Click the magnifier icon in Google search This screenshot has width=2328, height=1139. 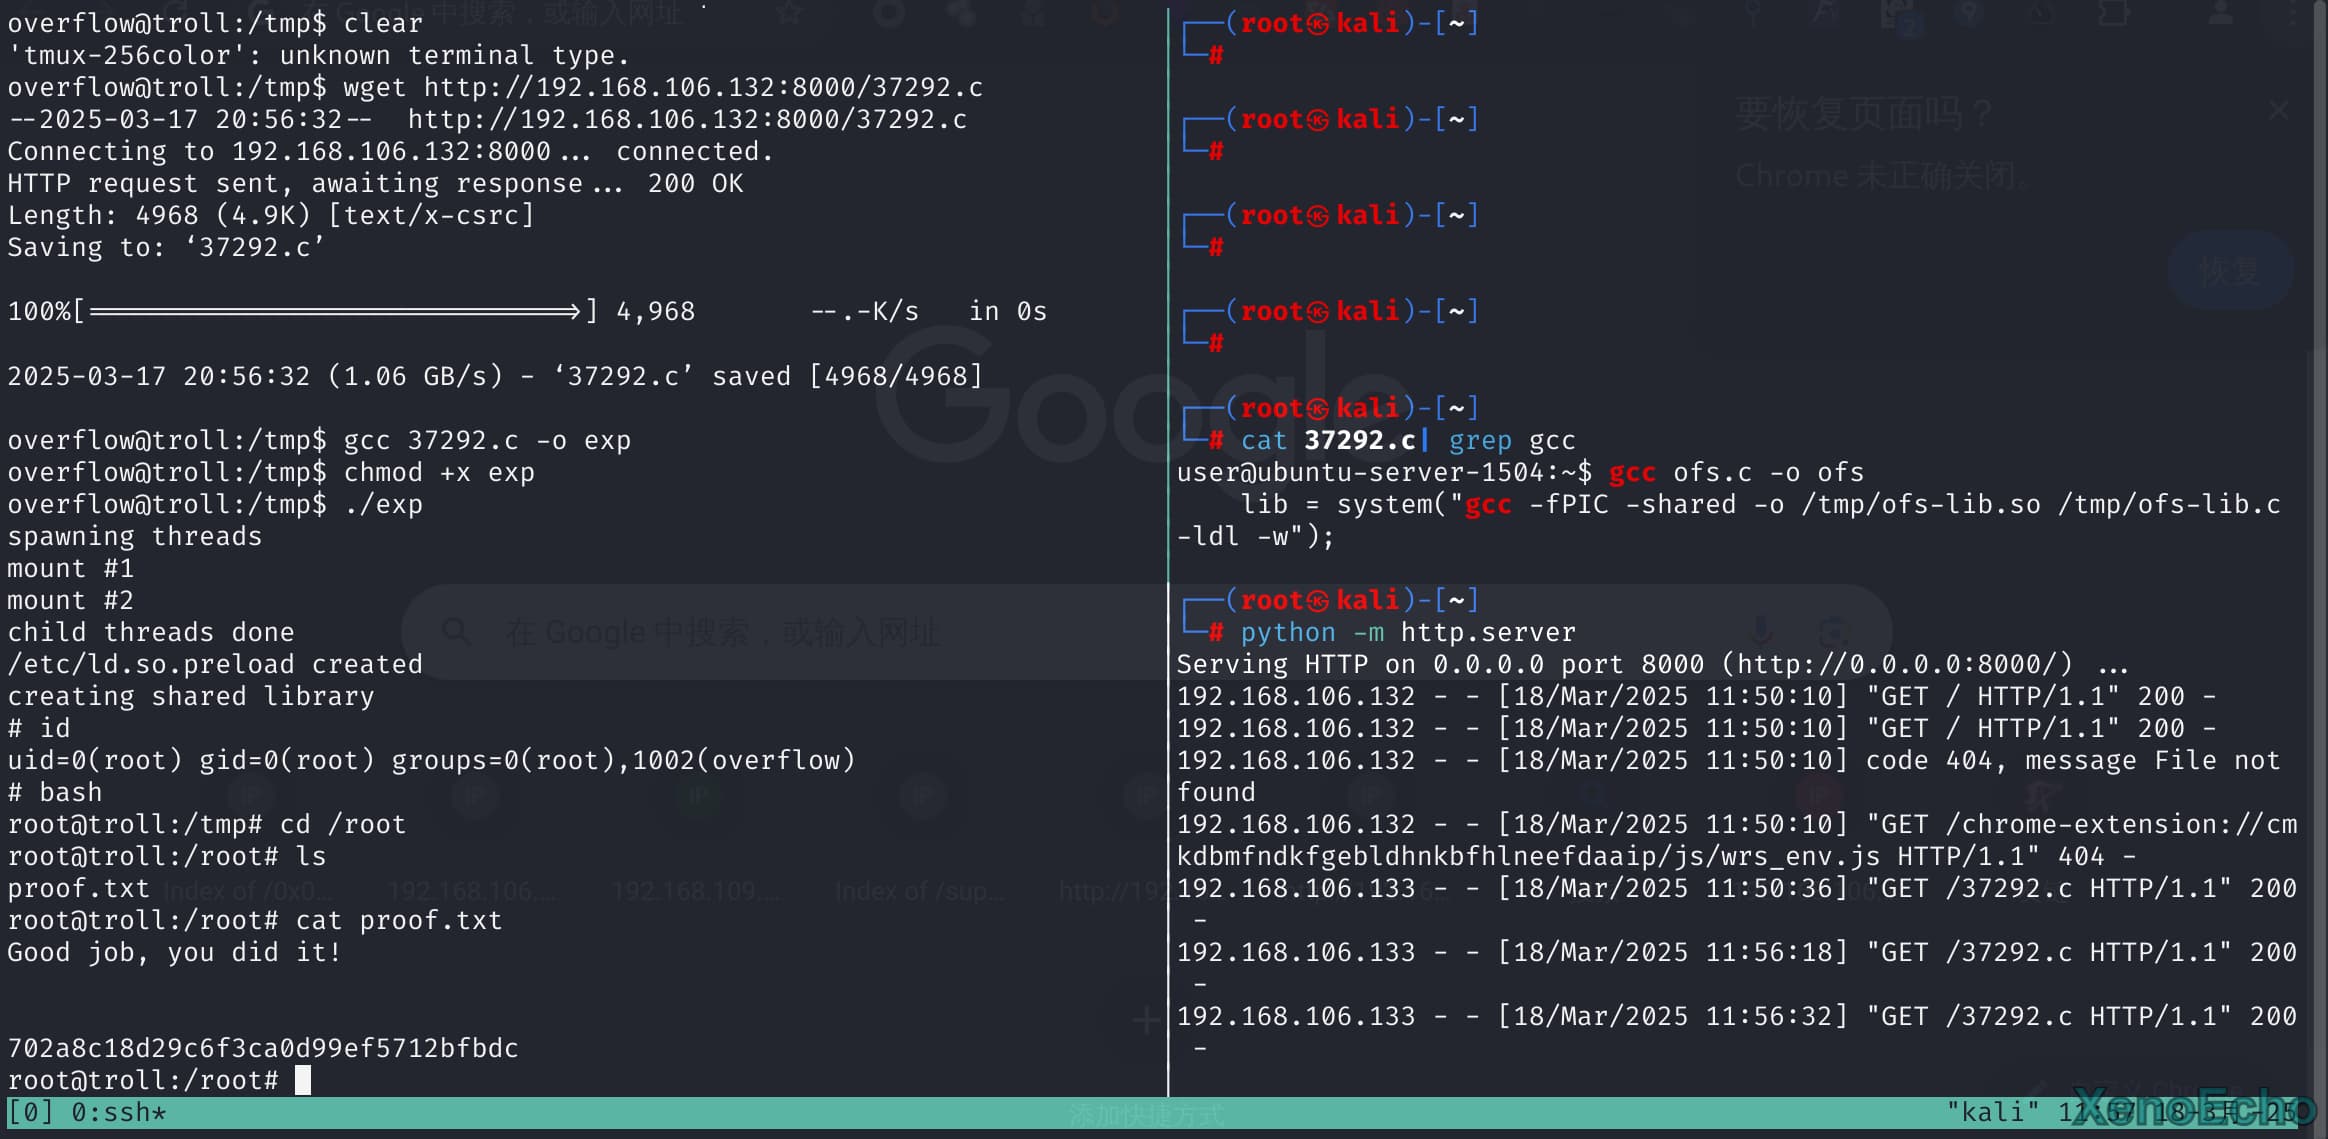tap(456, 632)
